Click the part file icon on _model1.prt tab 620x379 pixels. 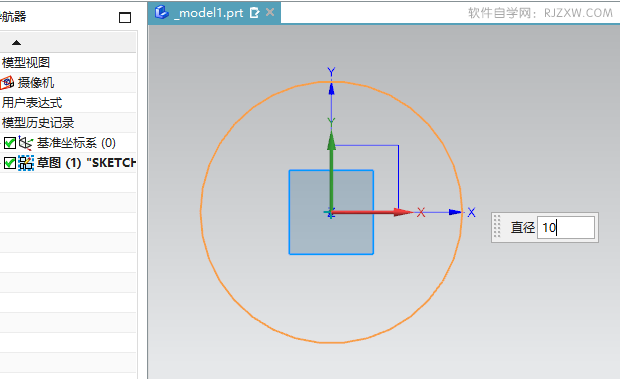click(161, 12)
